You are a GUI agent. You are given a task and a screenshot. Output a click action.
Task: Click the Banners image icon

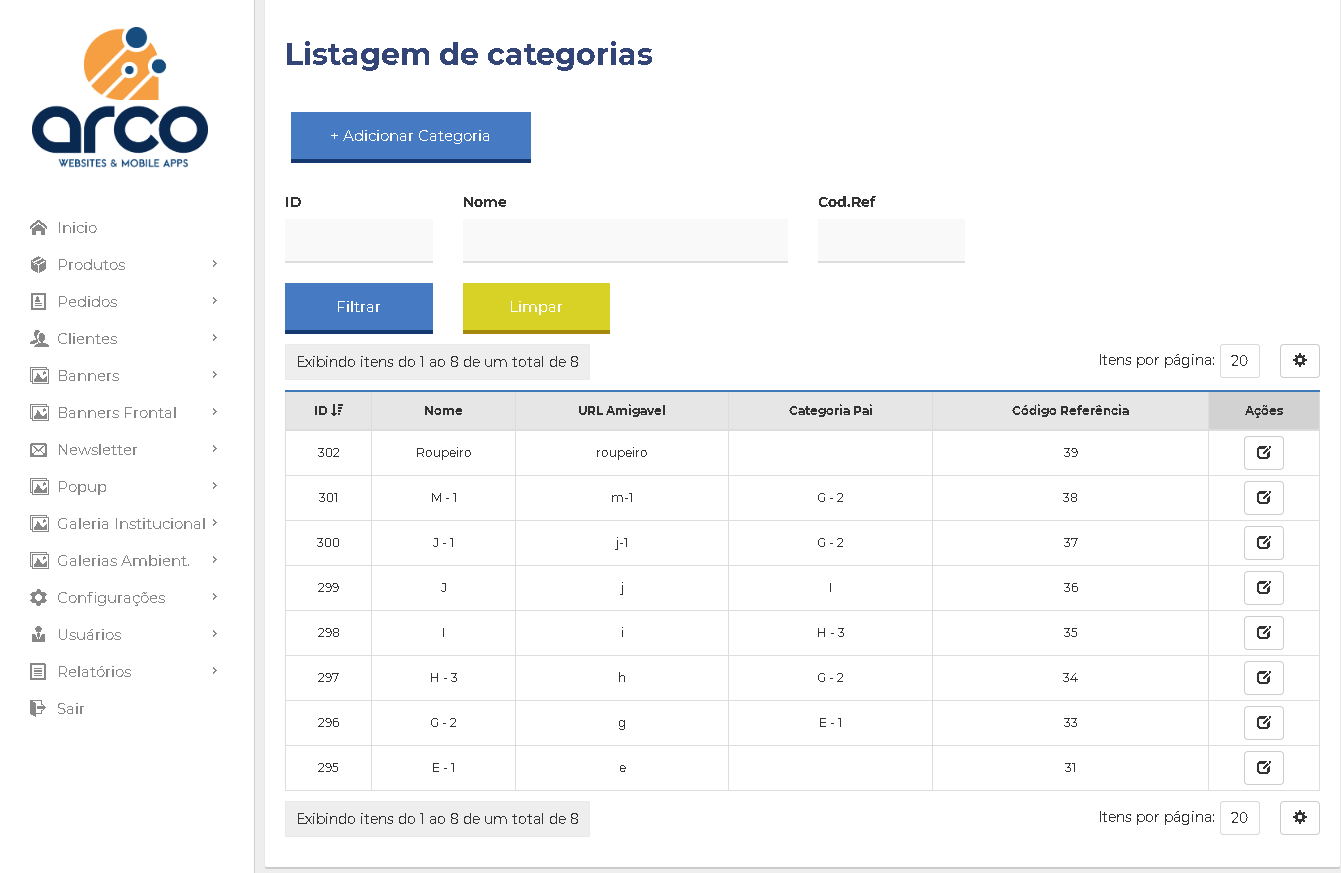click(39, 376)
